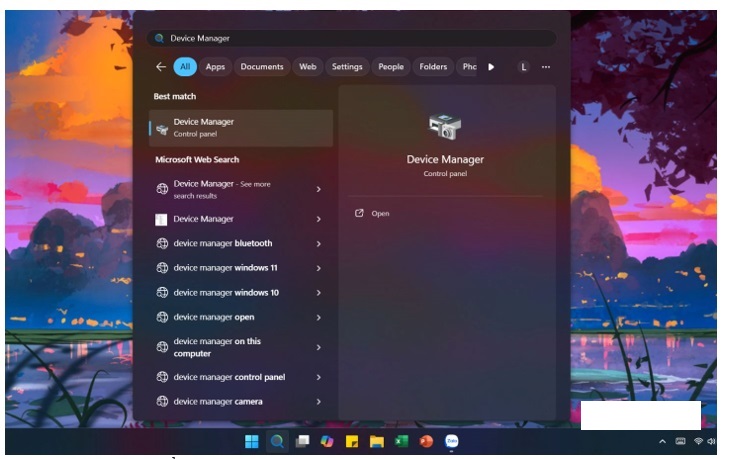732x459 pixels.
Task: Click web search icon beside 'device manager camera'
Action: [x=162, y=402]
